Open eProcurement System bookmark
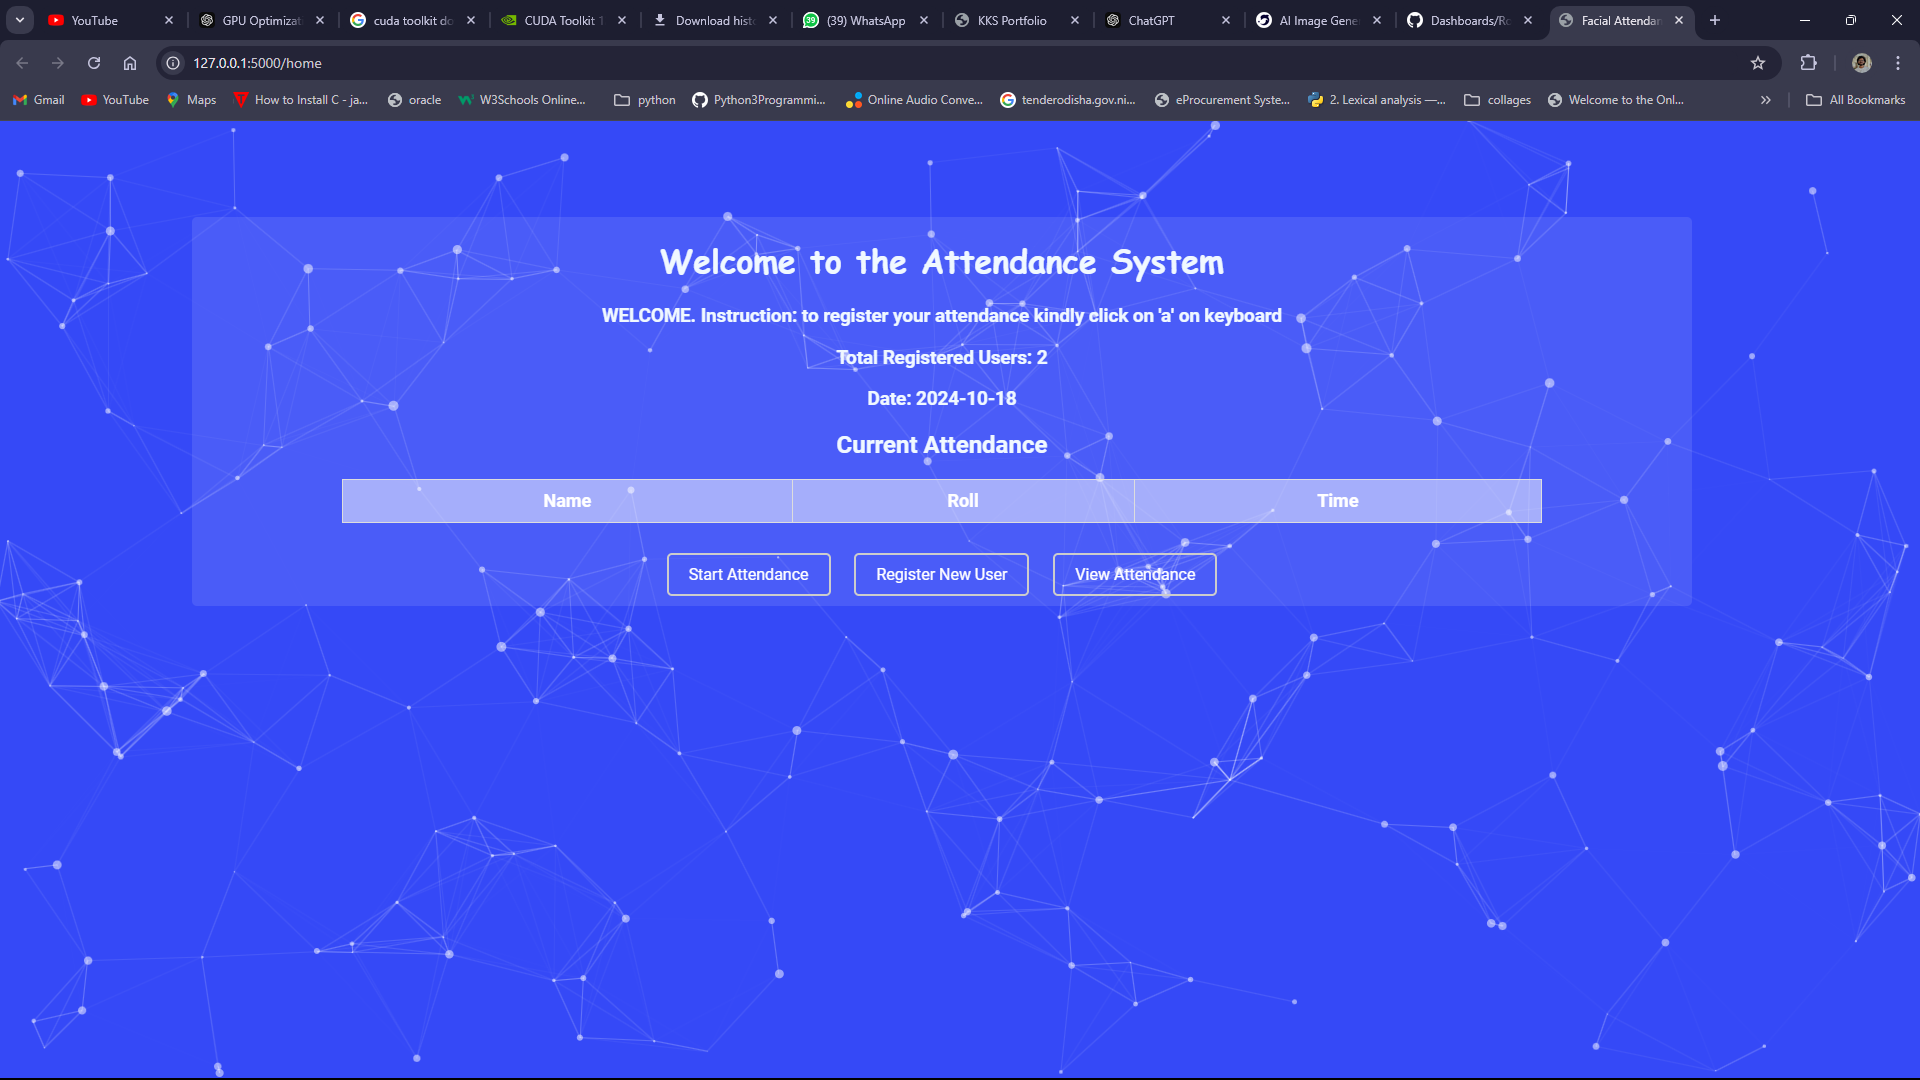The image size is (1920, 1080). [1222, 100]
